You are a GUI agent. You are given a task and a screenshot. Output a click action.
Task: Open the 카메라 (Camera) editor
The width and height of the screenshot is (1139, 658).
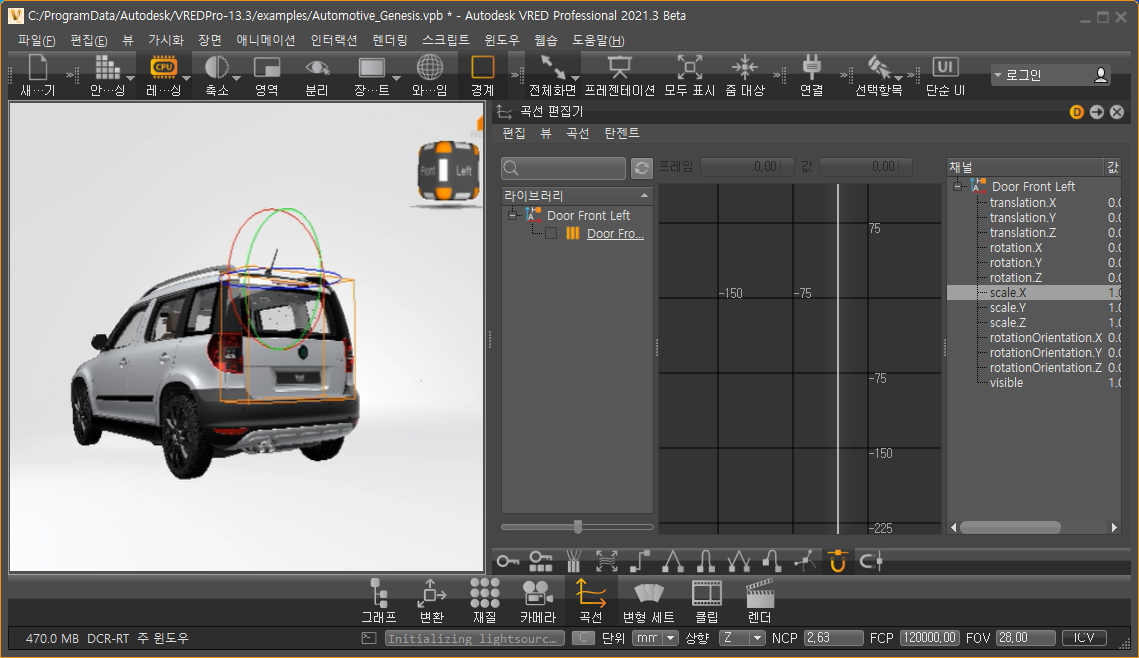click(537, 600)
